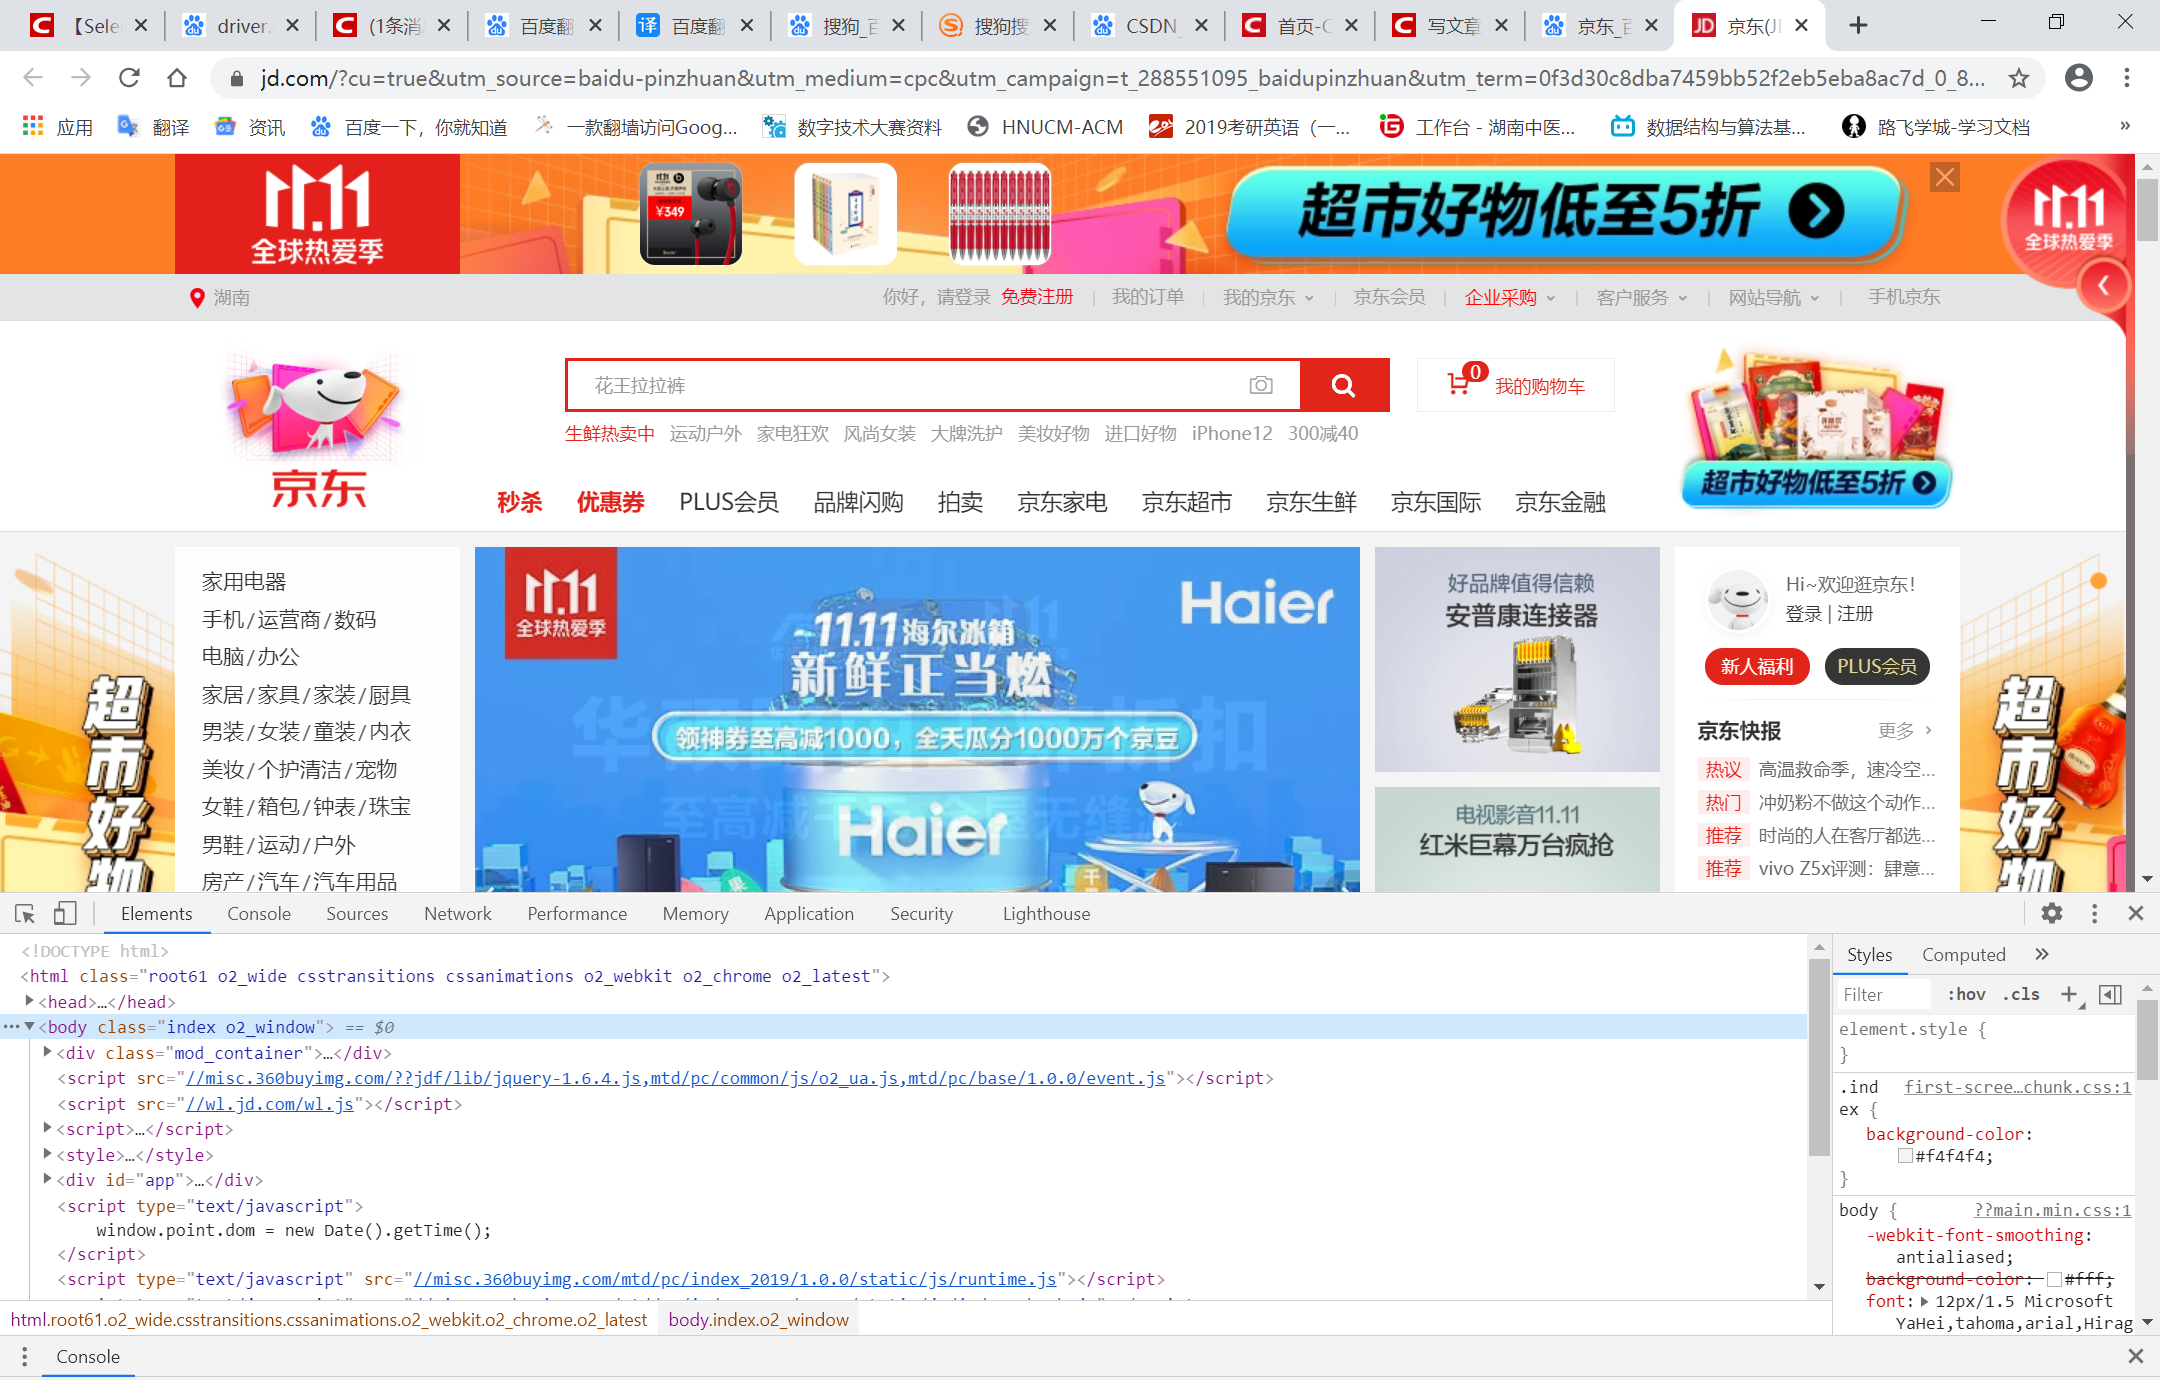
Task: Switch to the Computed styles tab
Action: [x=1963, y=954]
